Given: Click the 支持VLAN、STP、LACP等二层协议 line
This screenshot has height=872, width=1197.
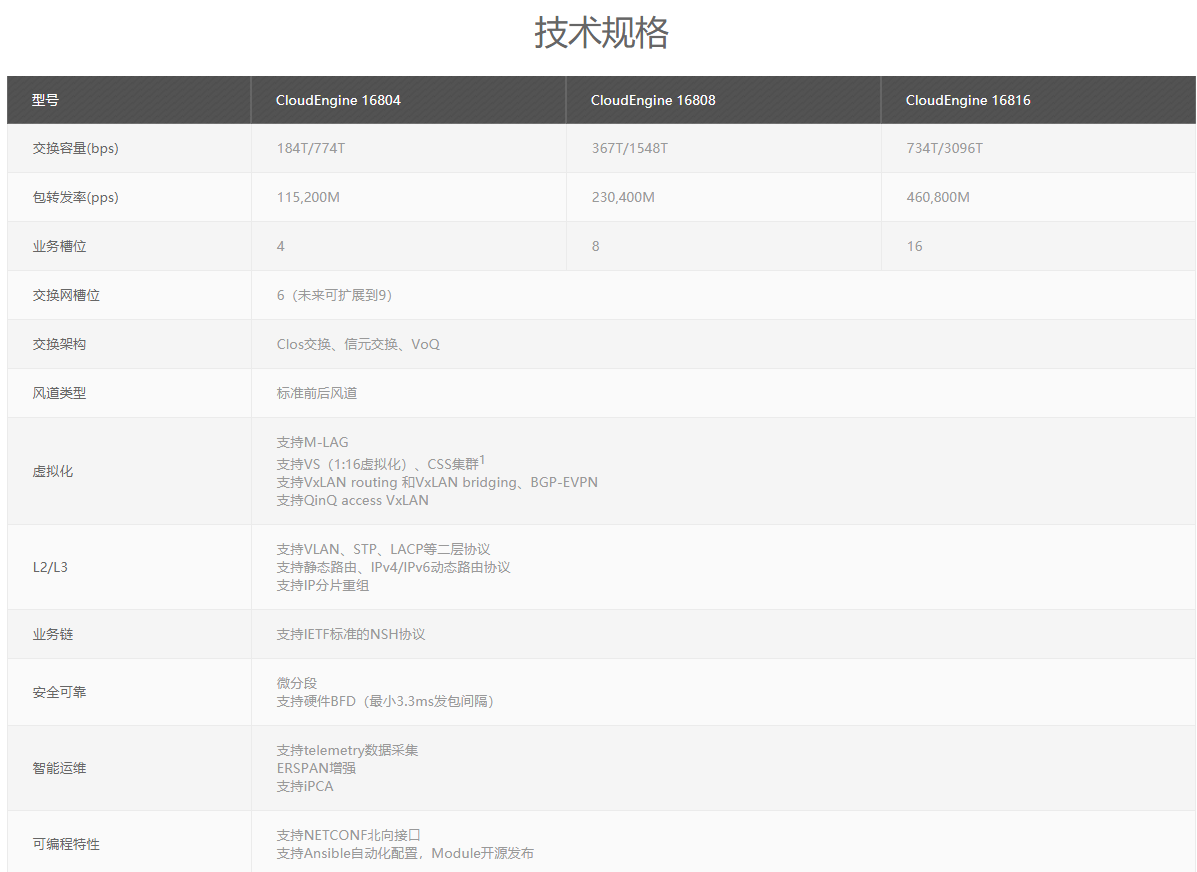Looking at the screenshot, I should click(383, 549).
